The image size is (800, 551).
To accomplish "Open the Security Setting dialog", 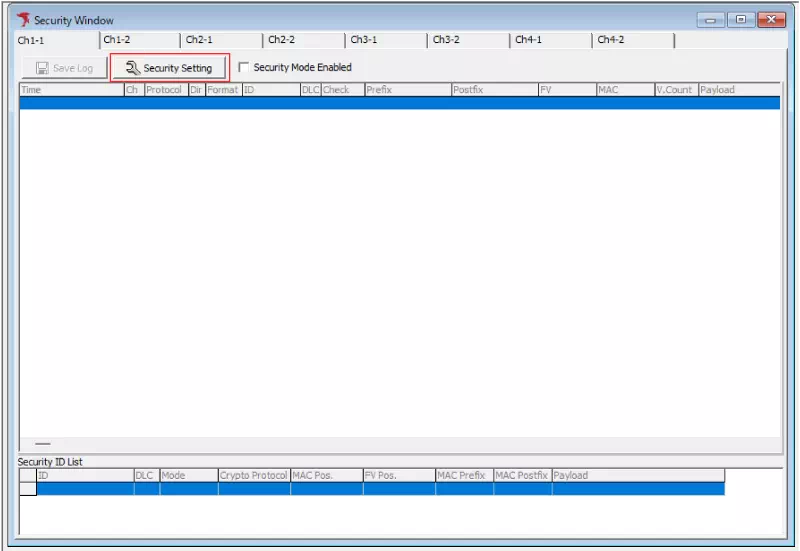I will (169, 68).
